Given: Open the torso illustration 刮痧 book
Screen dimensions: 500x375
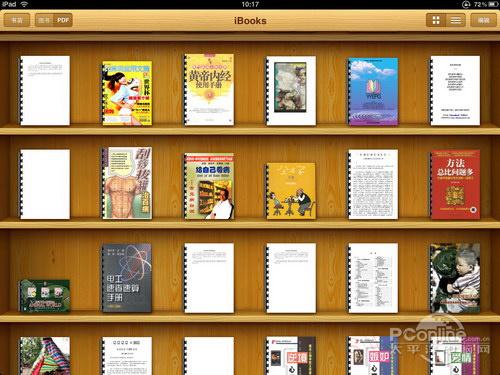Looking at the screenshot, I should click(127, 183).
